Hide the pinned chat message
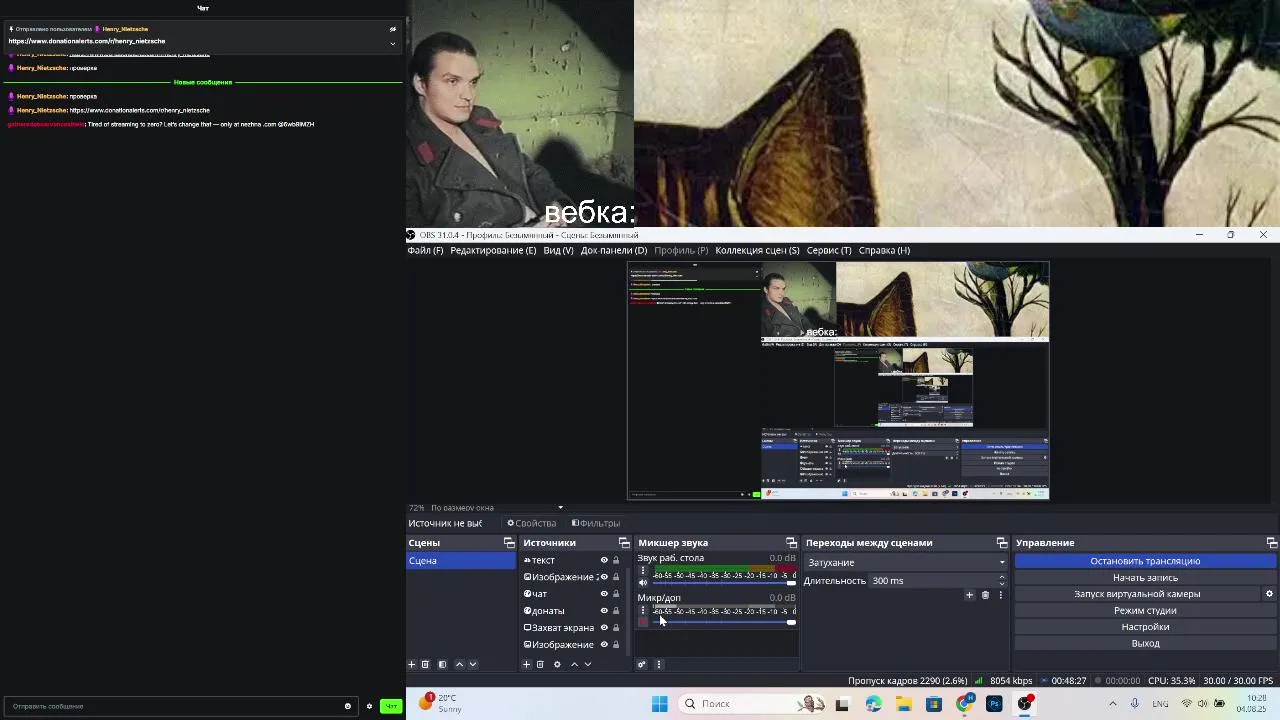The height and width of the screenshot is (720, 1280). (392, 29)
